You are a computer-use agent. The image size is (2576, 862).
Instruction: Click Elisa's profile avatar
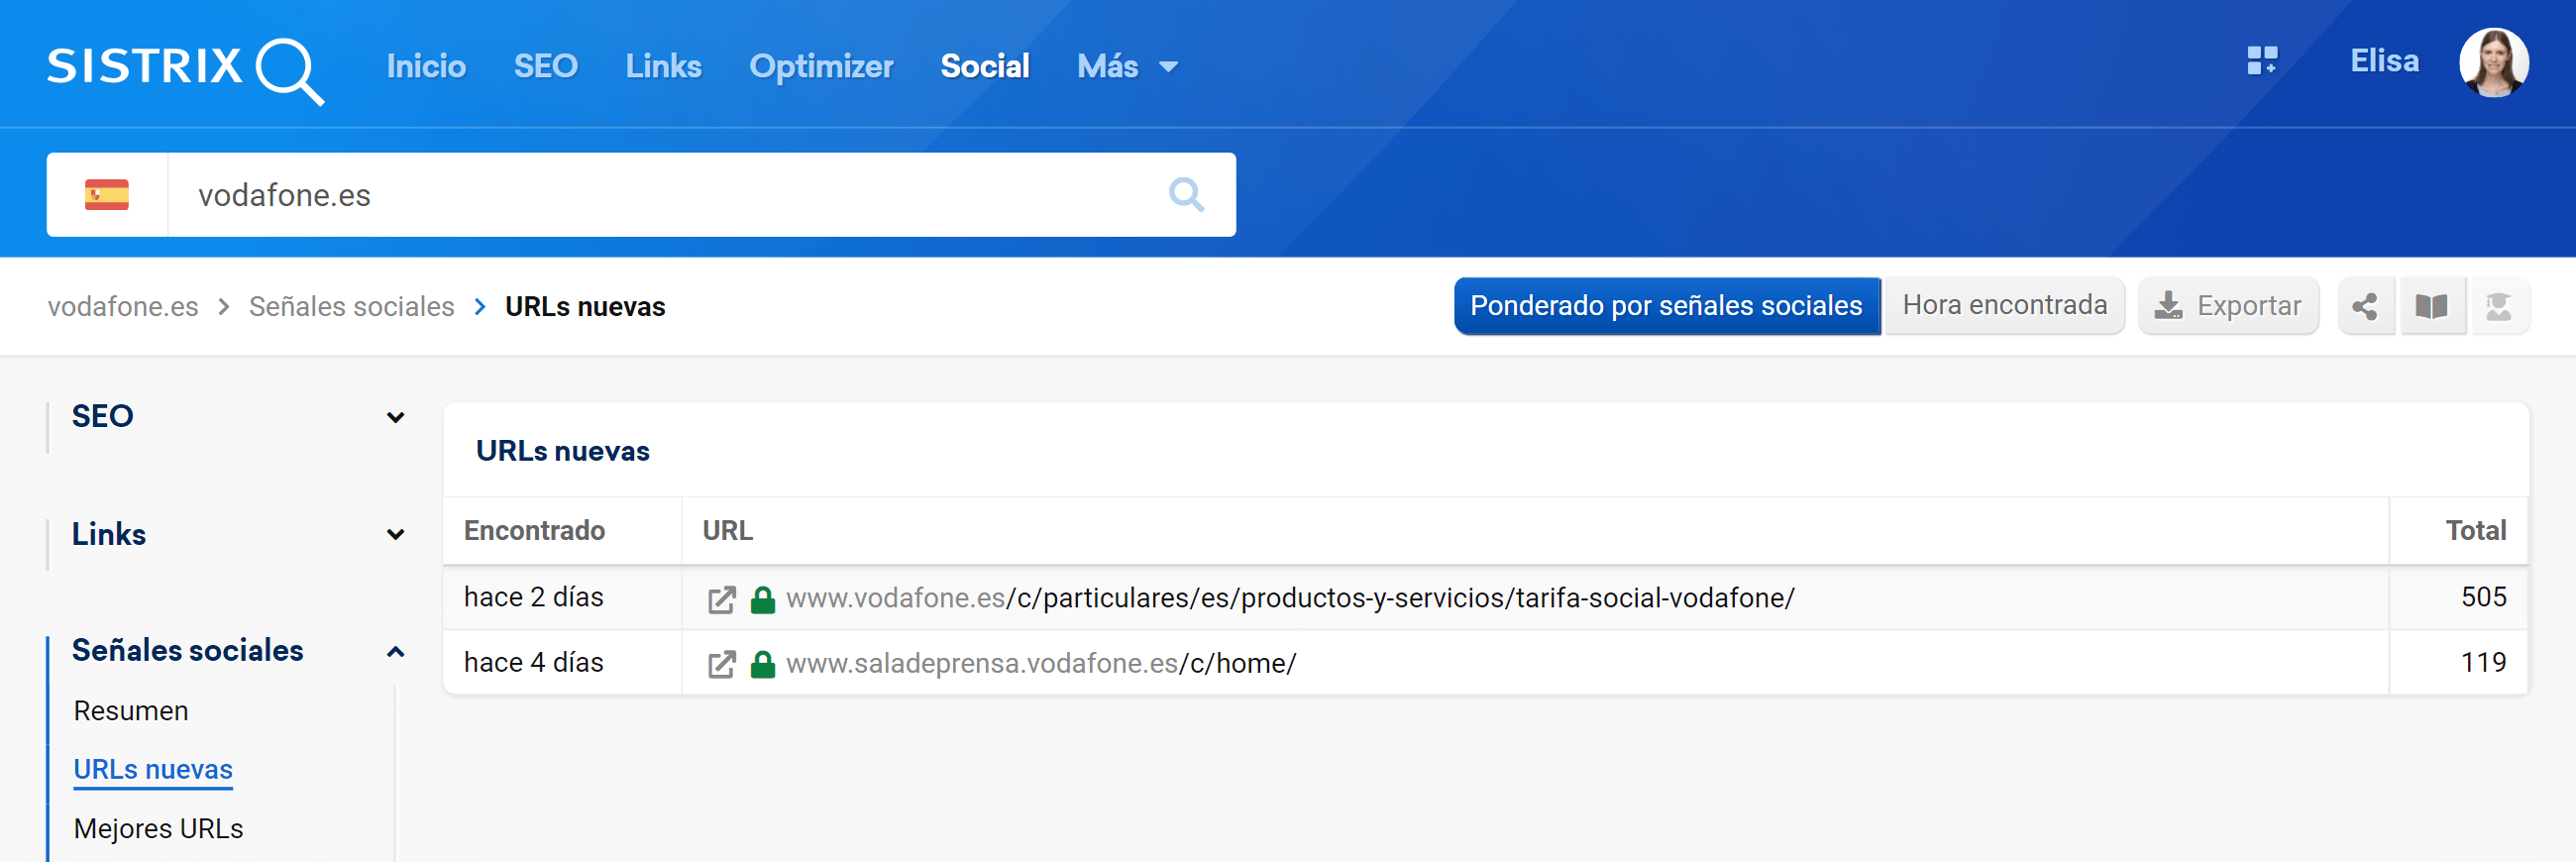pyautogui.click(x=2492, y=62)
